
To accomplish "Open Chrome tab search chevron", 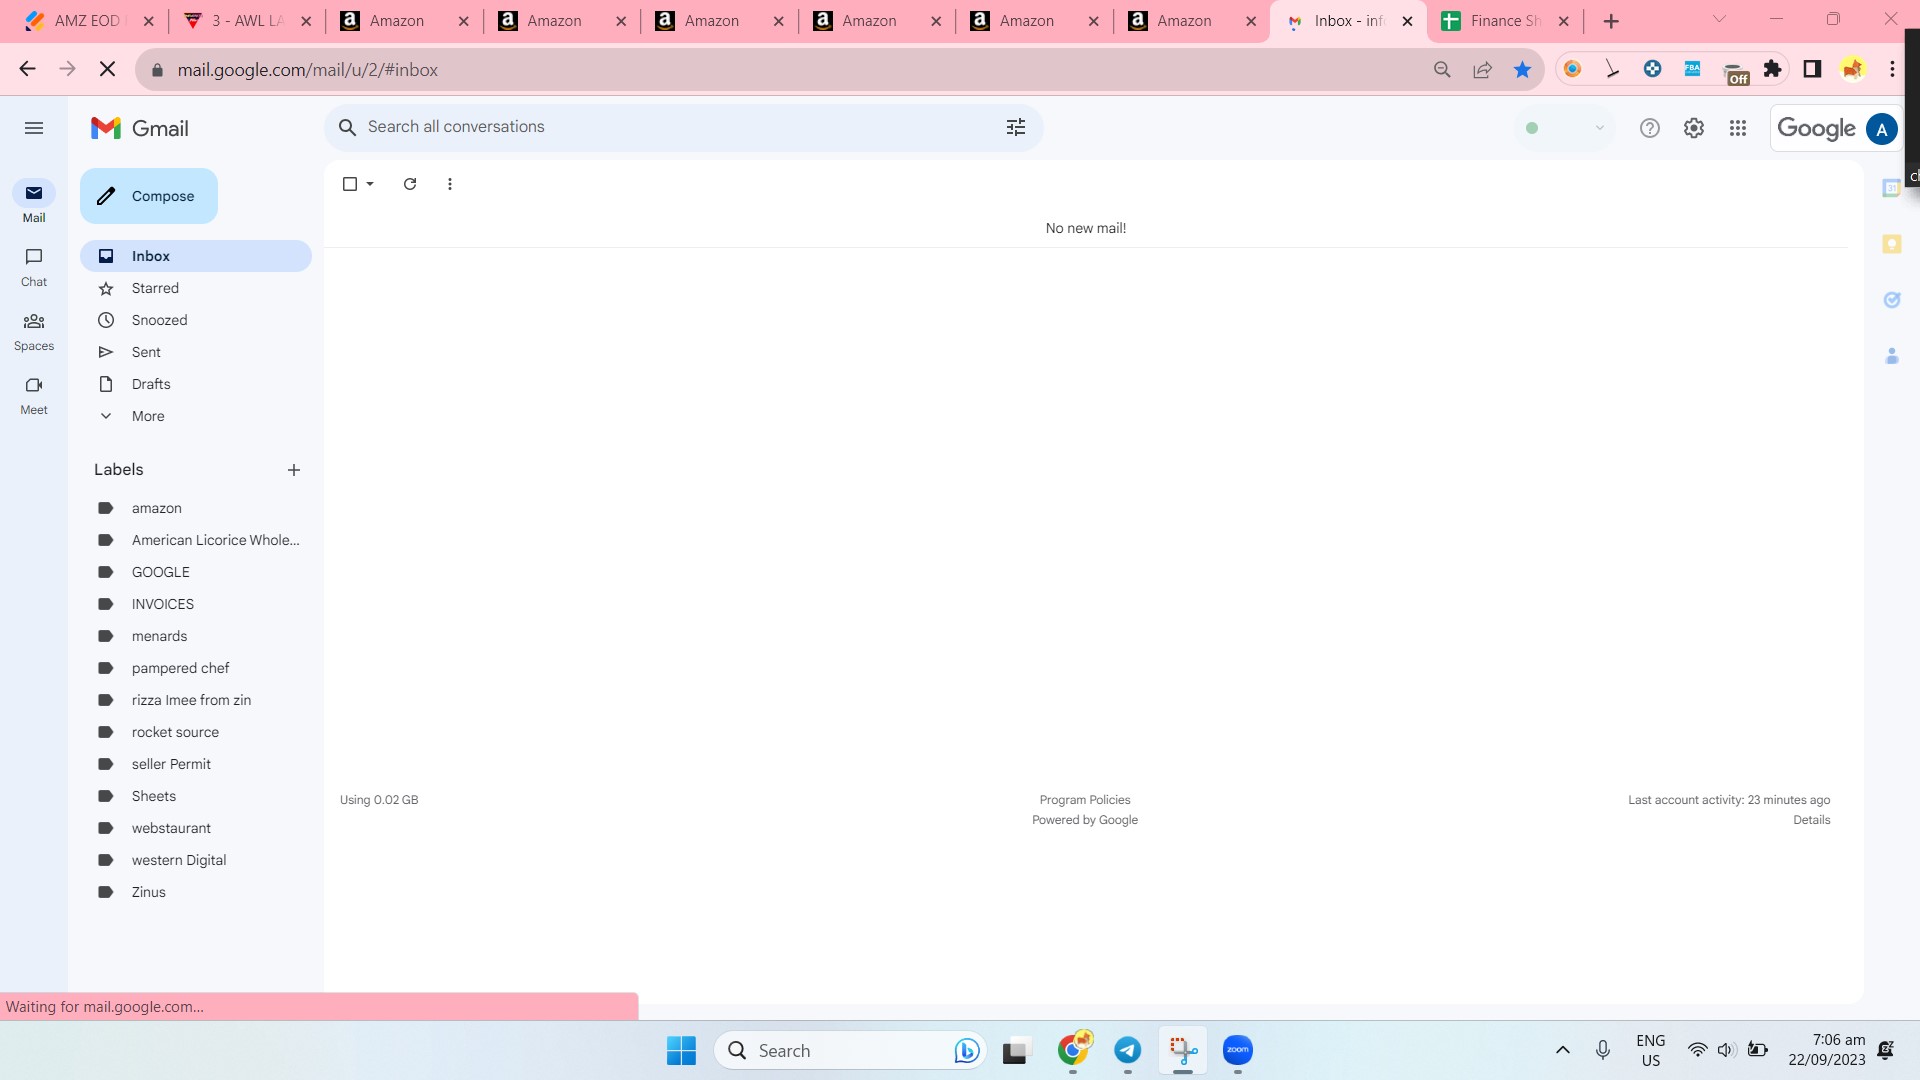I will point(1719,20).
